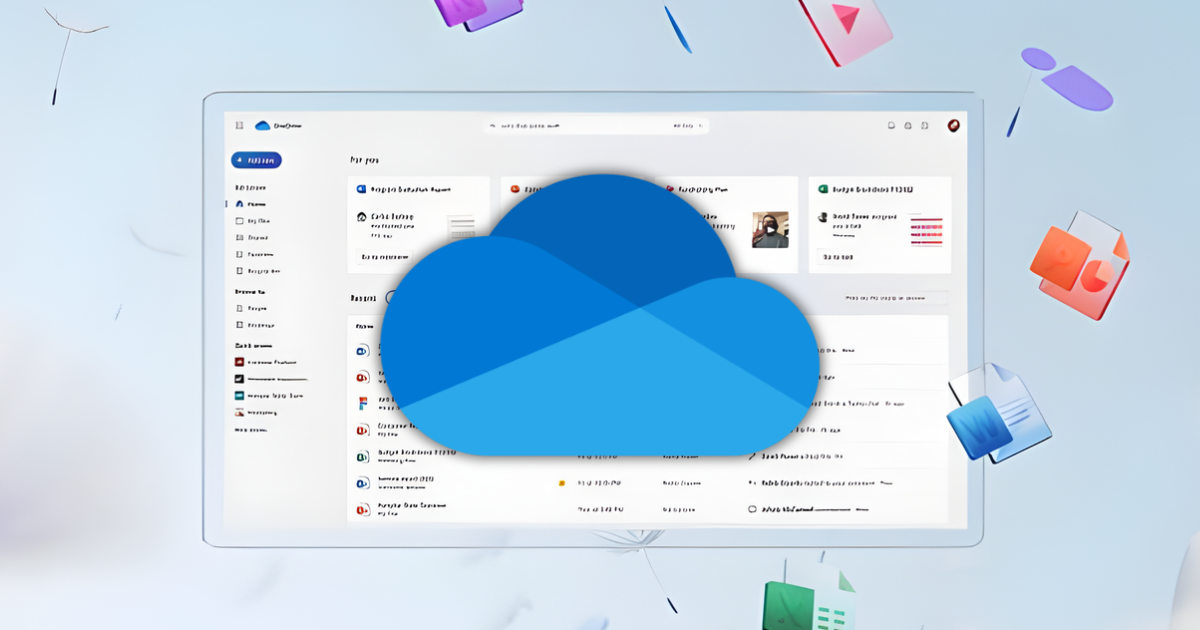Click the yellow favorite star in file list
Screen dimensions: 1200x630
click(562, 483)
